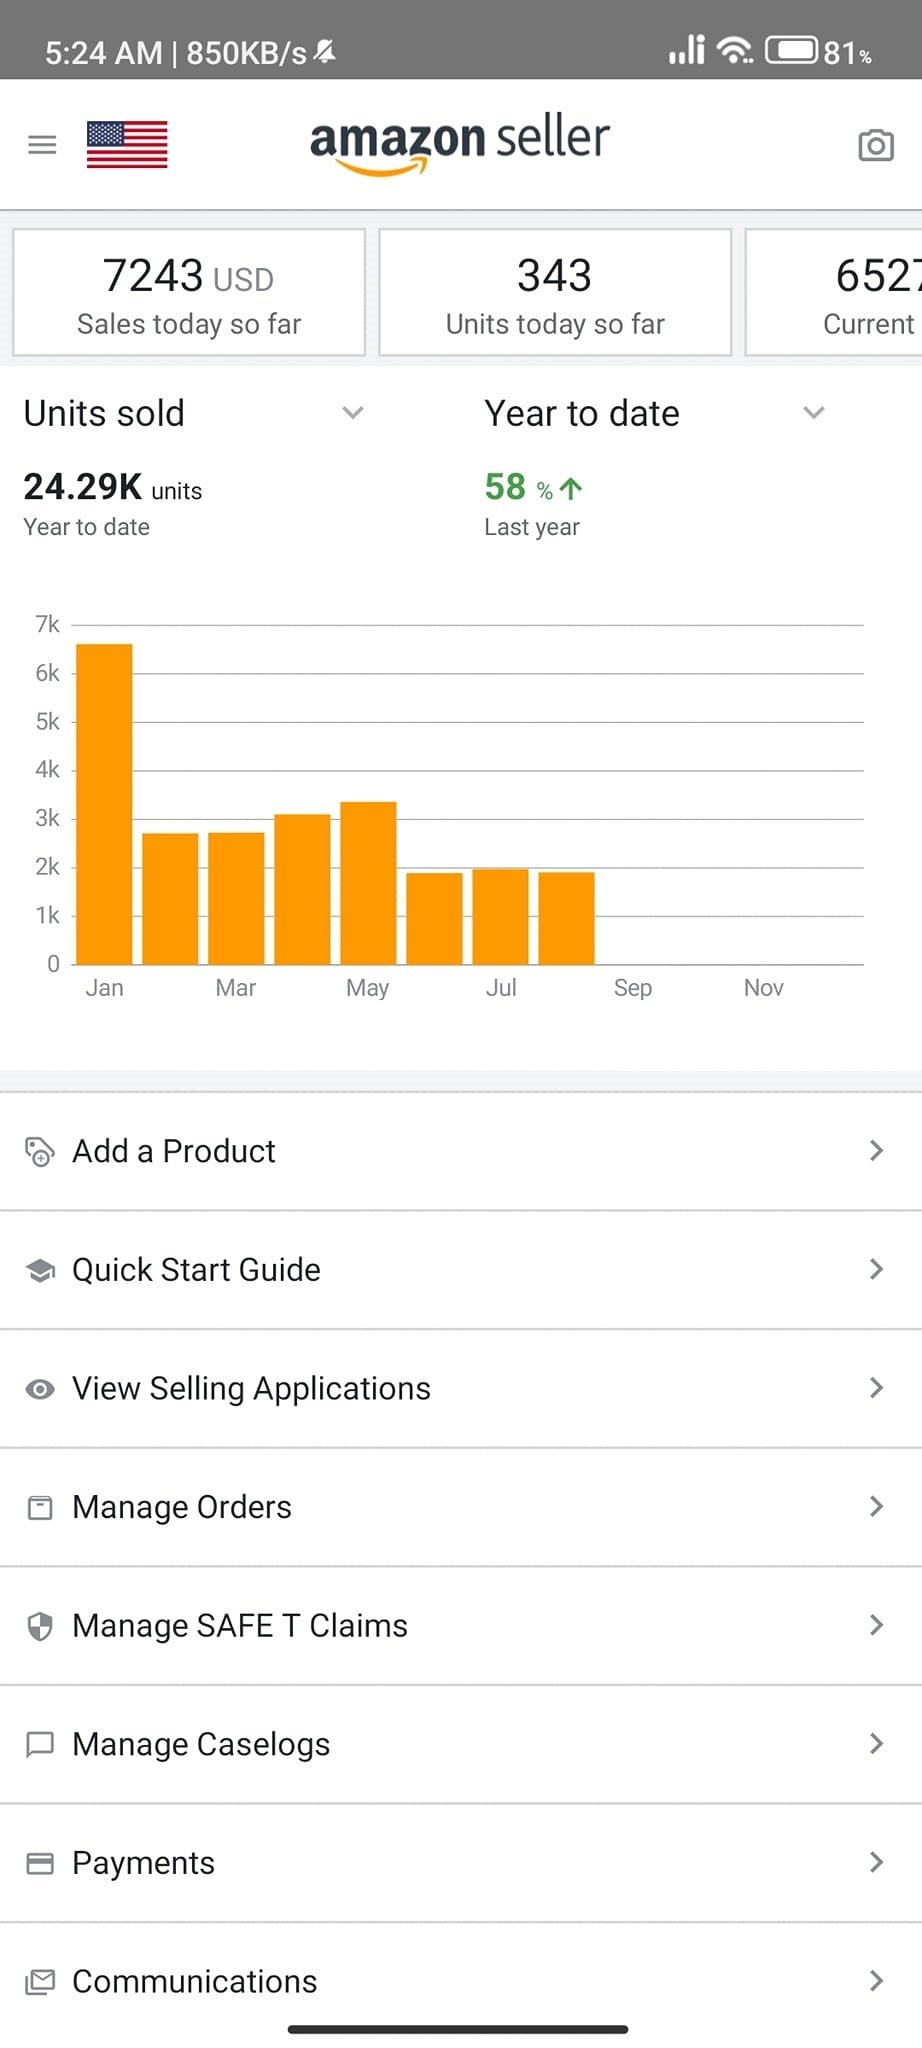922x2048 pixels.
Task: Open the hamburger navigation menu
Action: (42, 145)
